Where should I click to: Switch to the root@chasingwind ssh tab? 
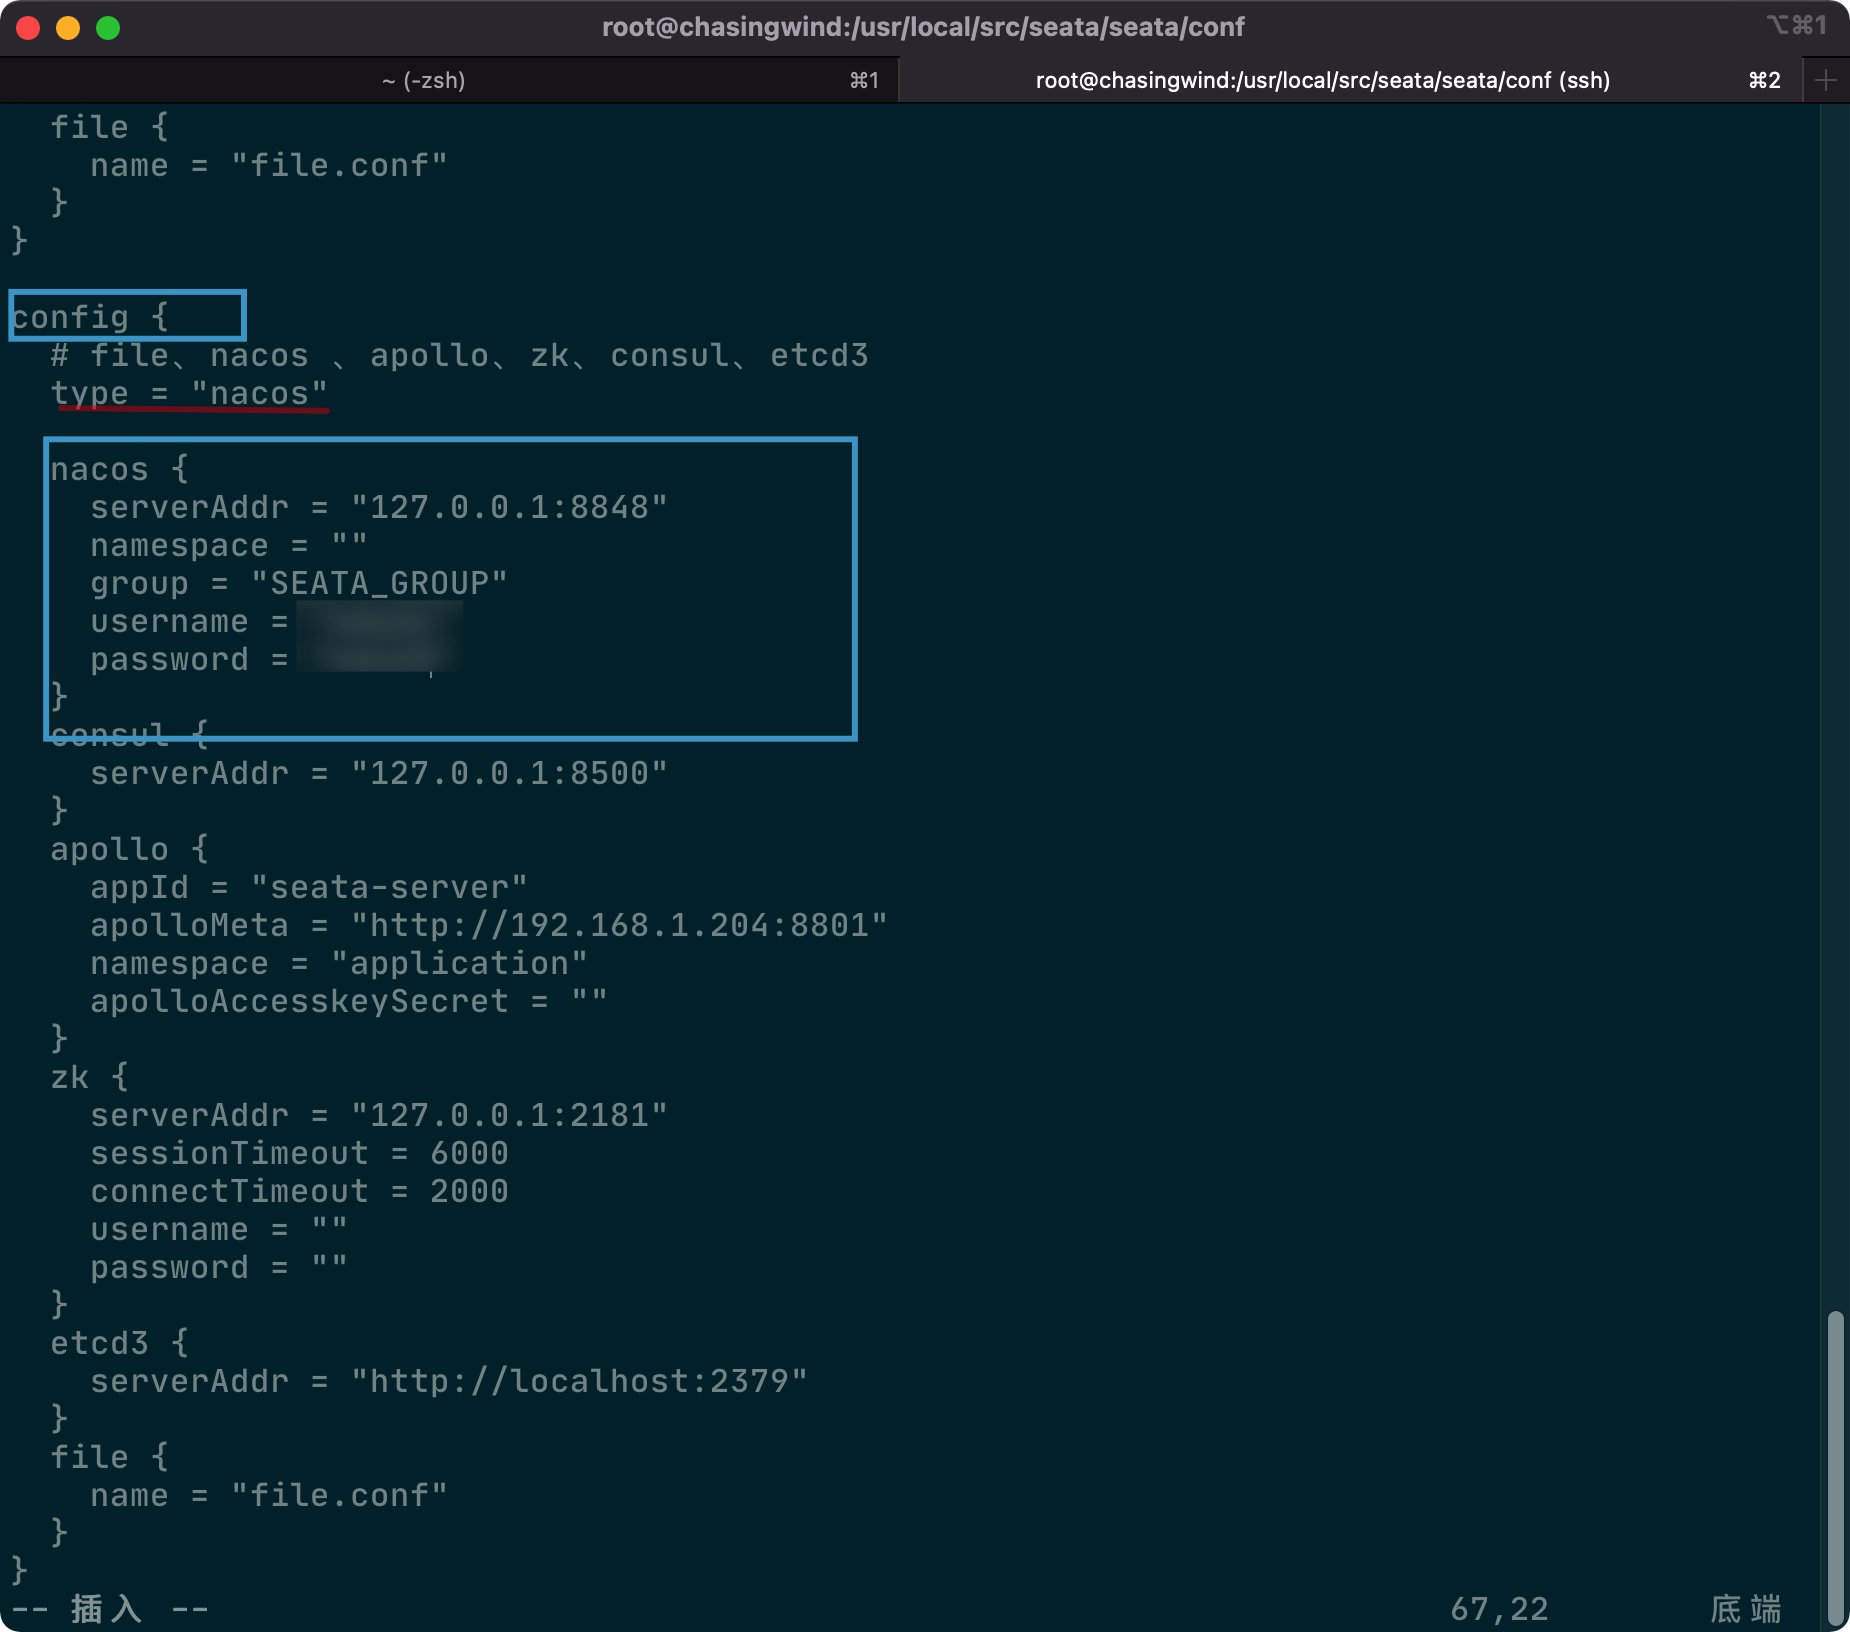[x=1350, y=80]
